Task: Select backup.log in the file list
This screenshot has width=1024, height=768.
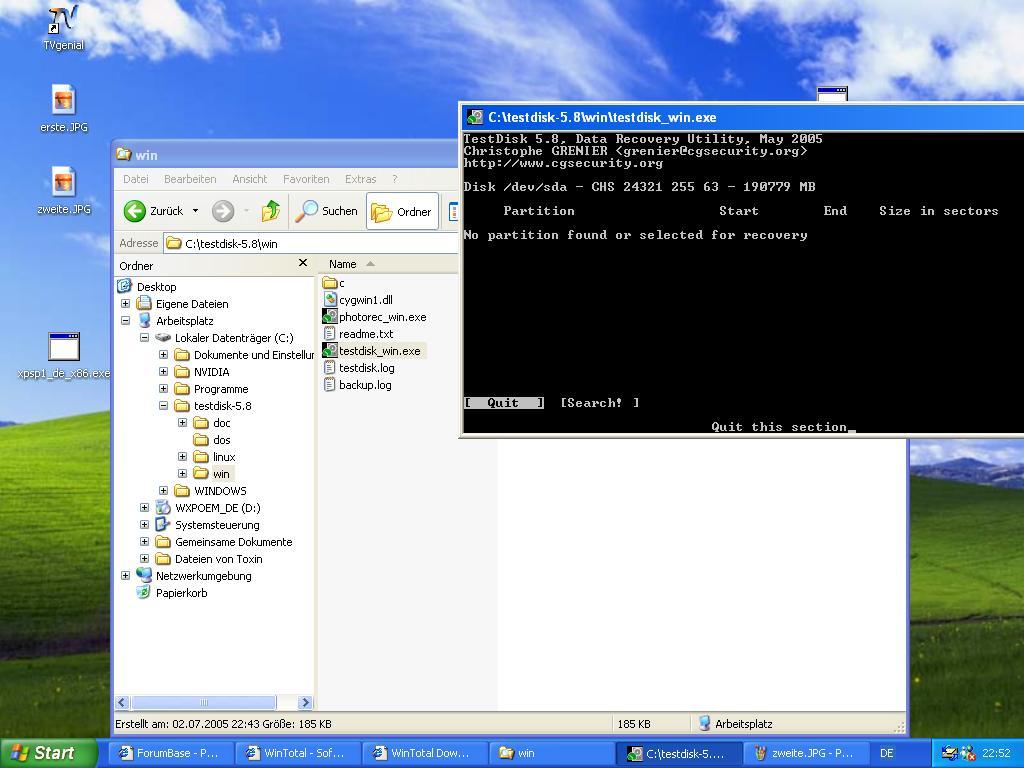Action: pos(357,385)
